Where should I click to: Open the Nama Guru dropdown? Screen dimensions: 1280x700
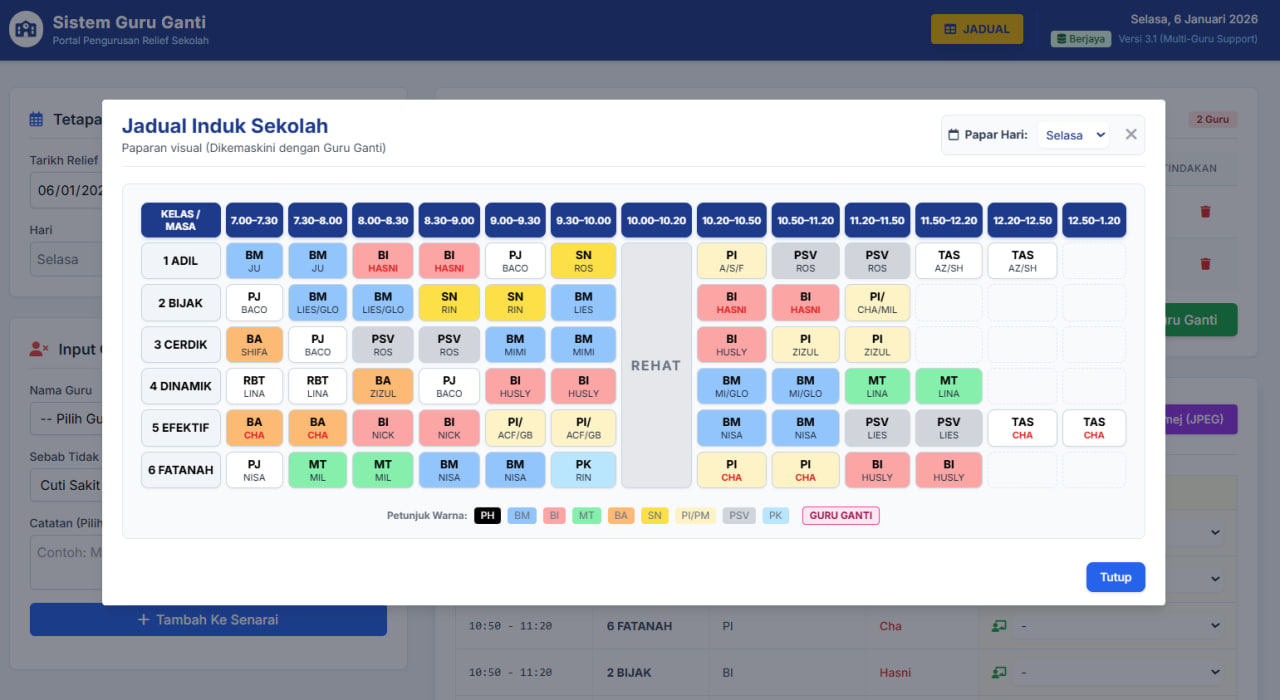[x=66, y=418]
